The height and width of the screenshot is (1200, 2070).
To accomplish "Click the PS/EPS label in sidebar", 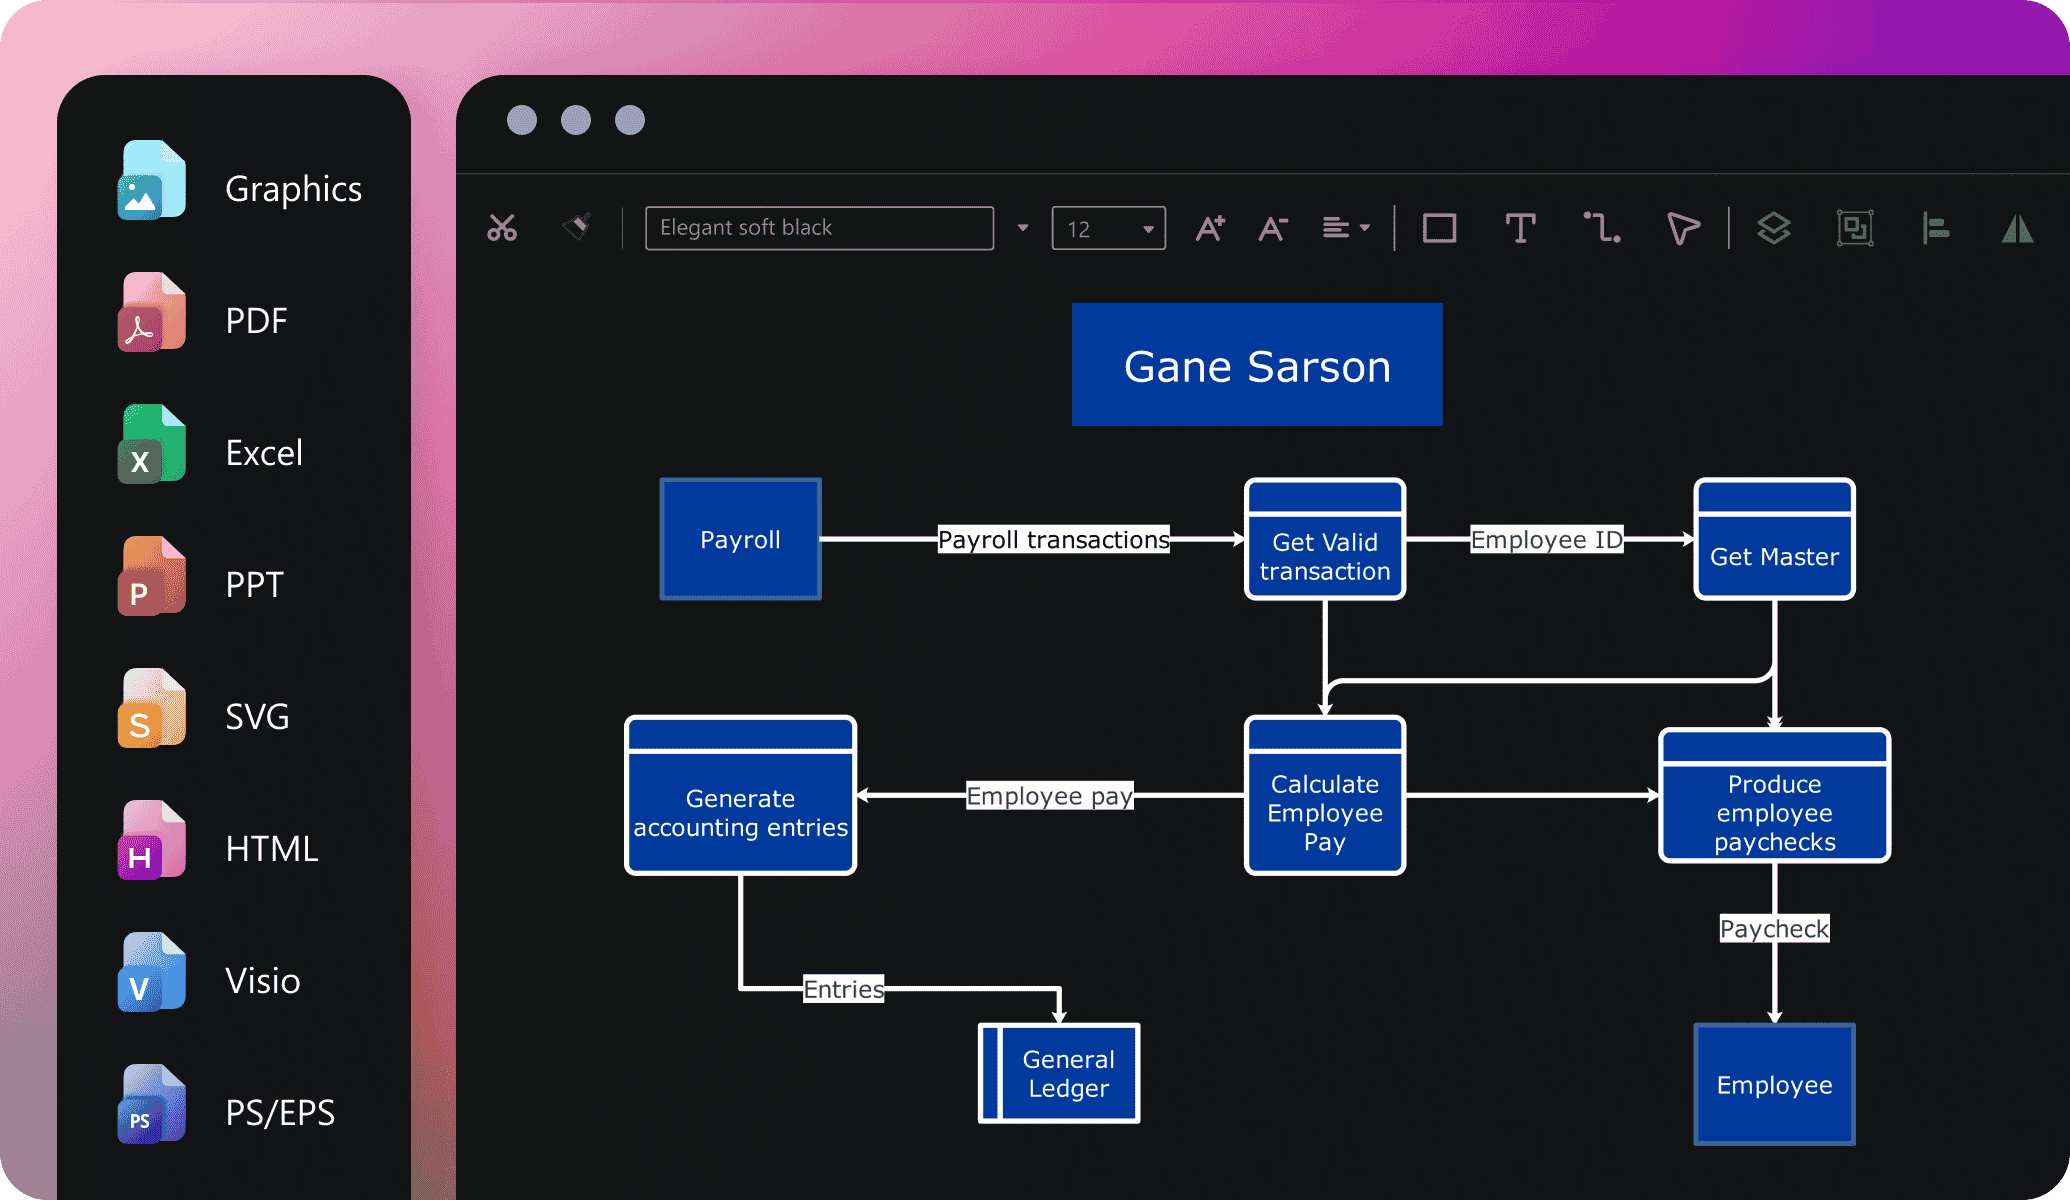I will pyautogui.click(x=280, y=1113).
